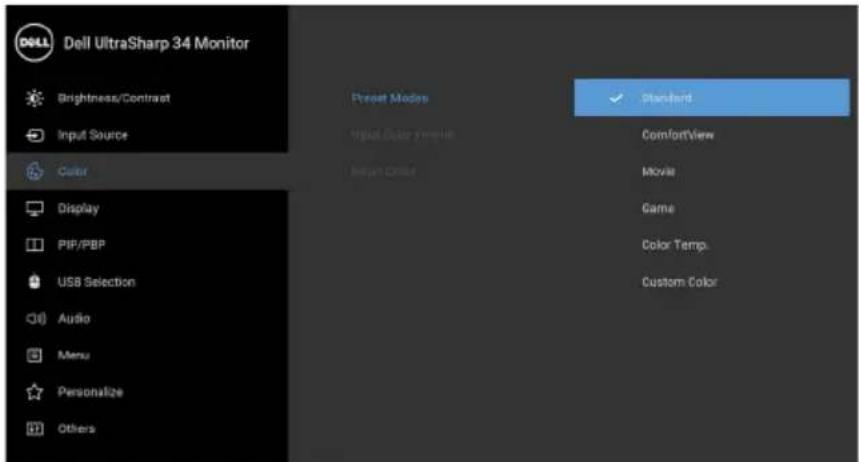Open USB Selection via its mouse icon
Viewport: 859px width, 462px height.
[35, 282]
